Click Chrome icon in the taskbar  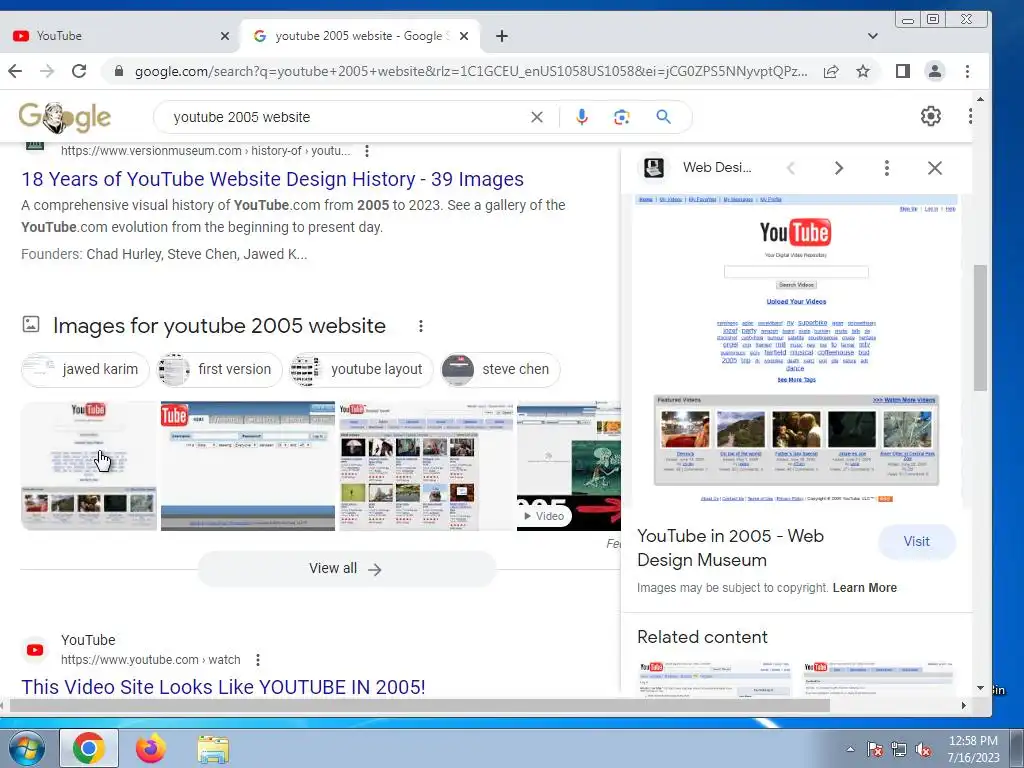click(89, 748)
